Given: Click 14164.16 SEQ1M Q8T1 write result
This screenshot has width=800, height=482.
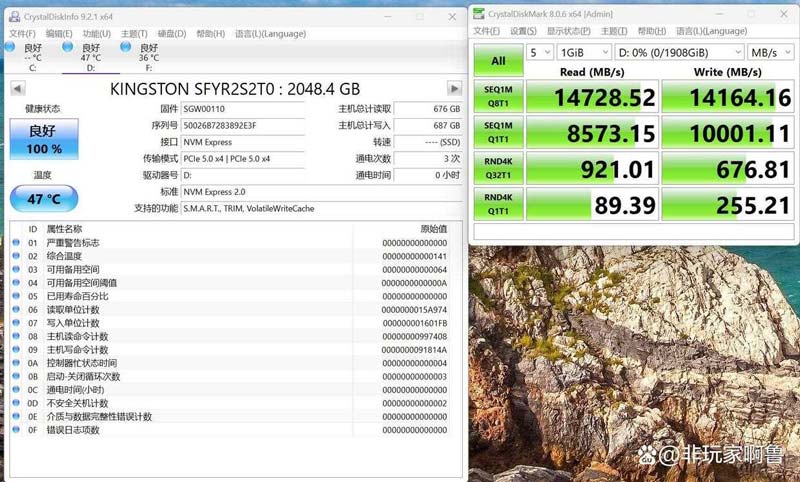Looking at the screenshot, I should (728, 96).
